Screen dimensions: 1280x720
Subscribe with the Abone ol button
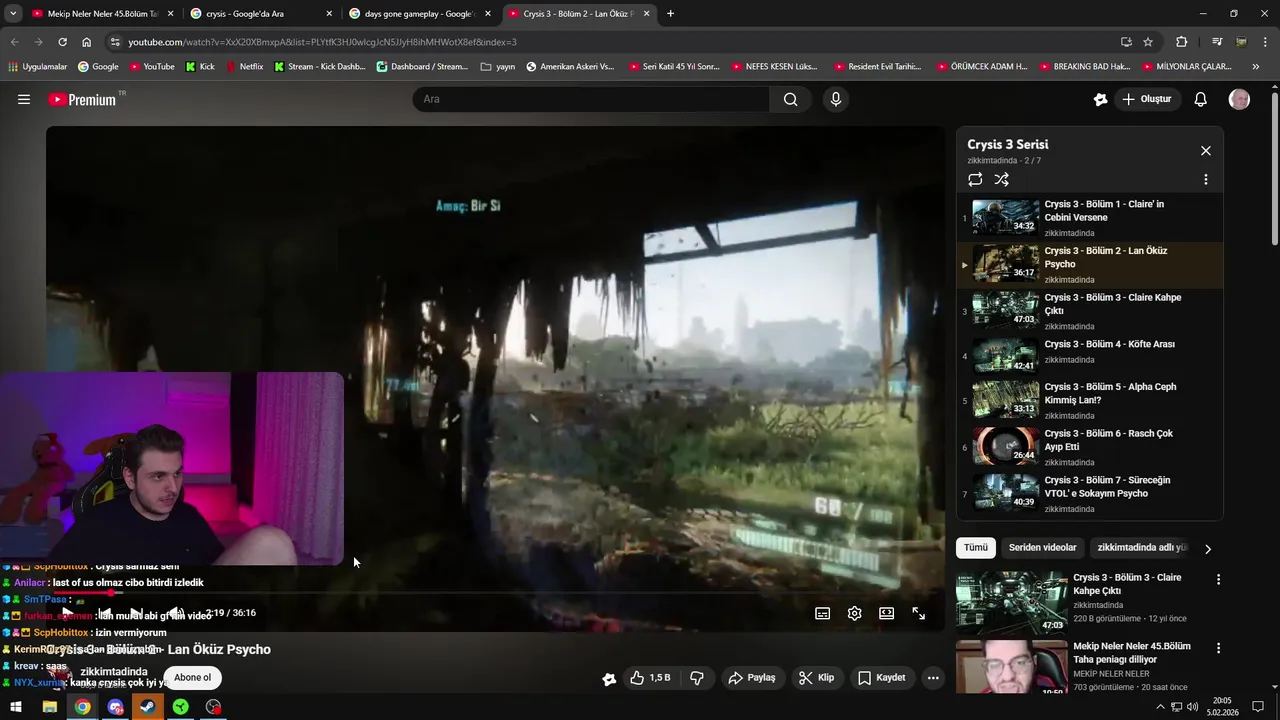[x=193, y=678]
